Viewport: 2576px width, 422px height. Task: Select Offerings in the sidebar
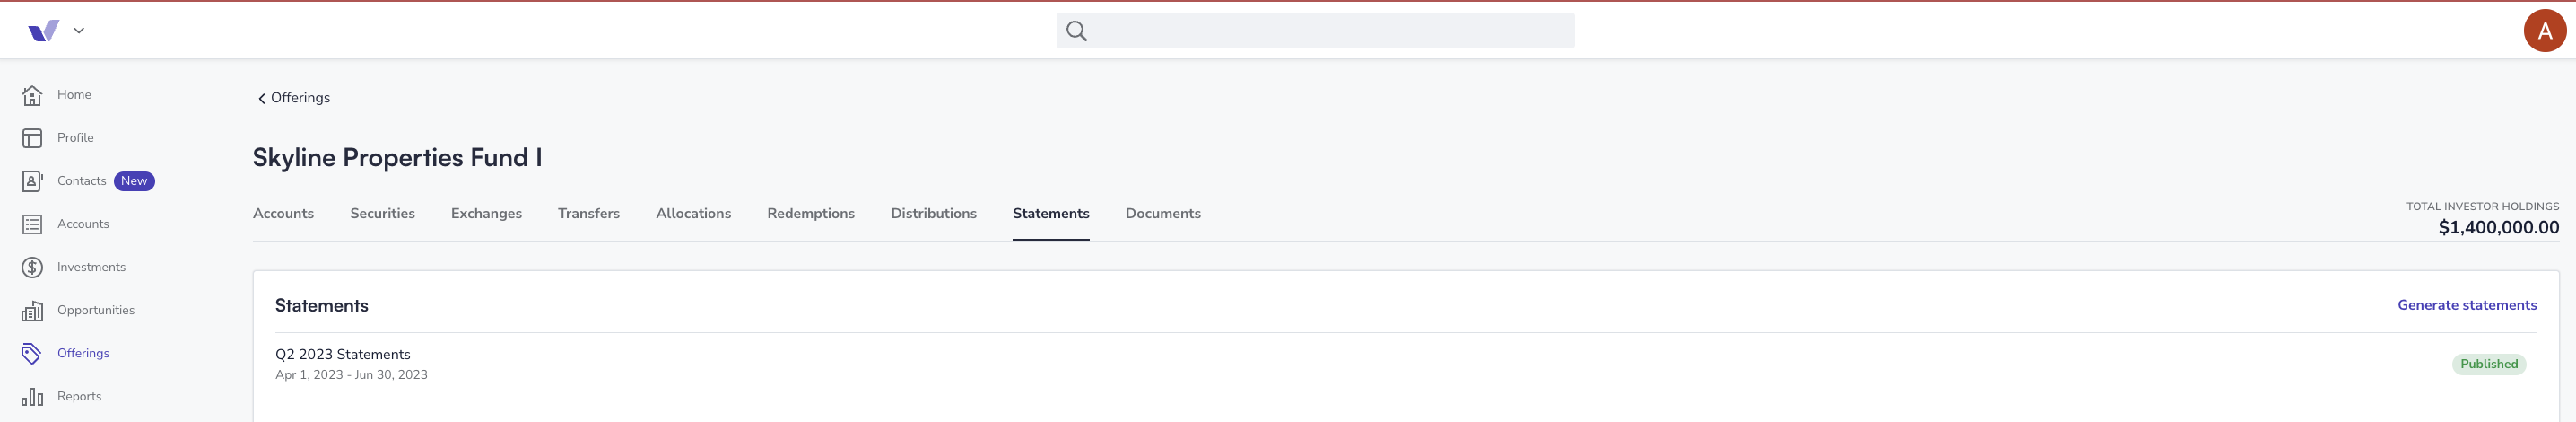[x=83, y=353]
